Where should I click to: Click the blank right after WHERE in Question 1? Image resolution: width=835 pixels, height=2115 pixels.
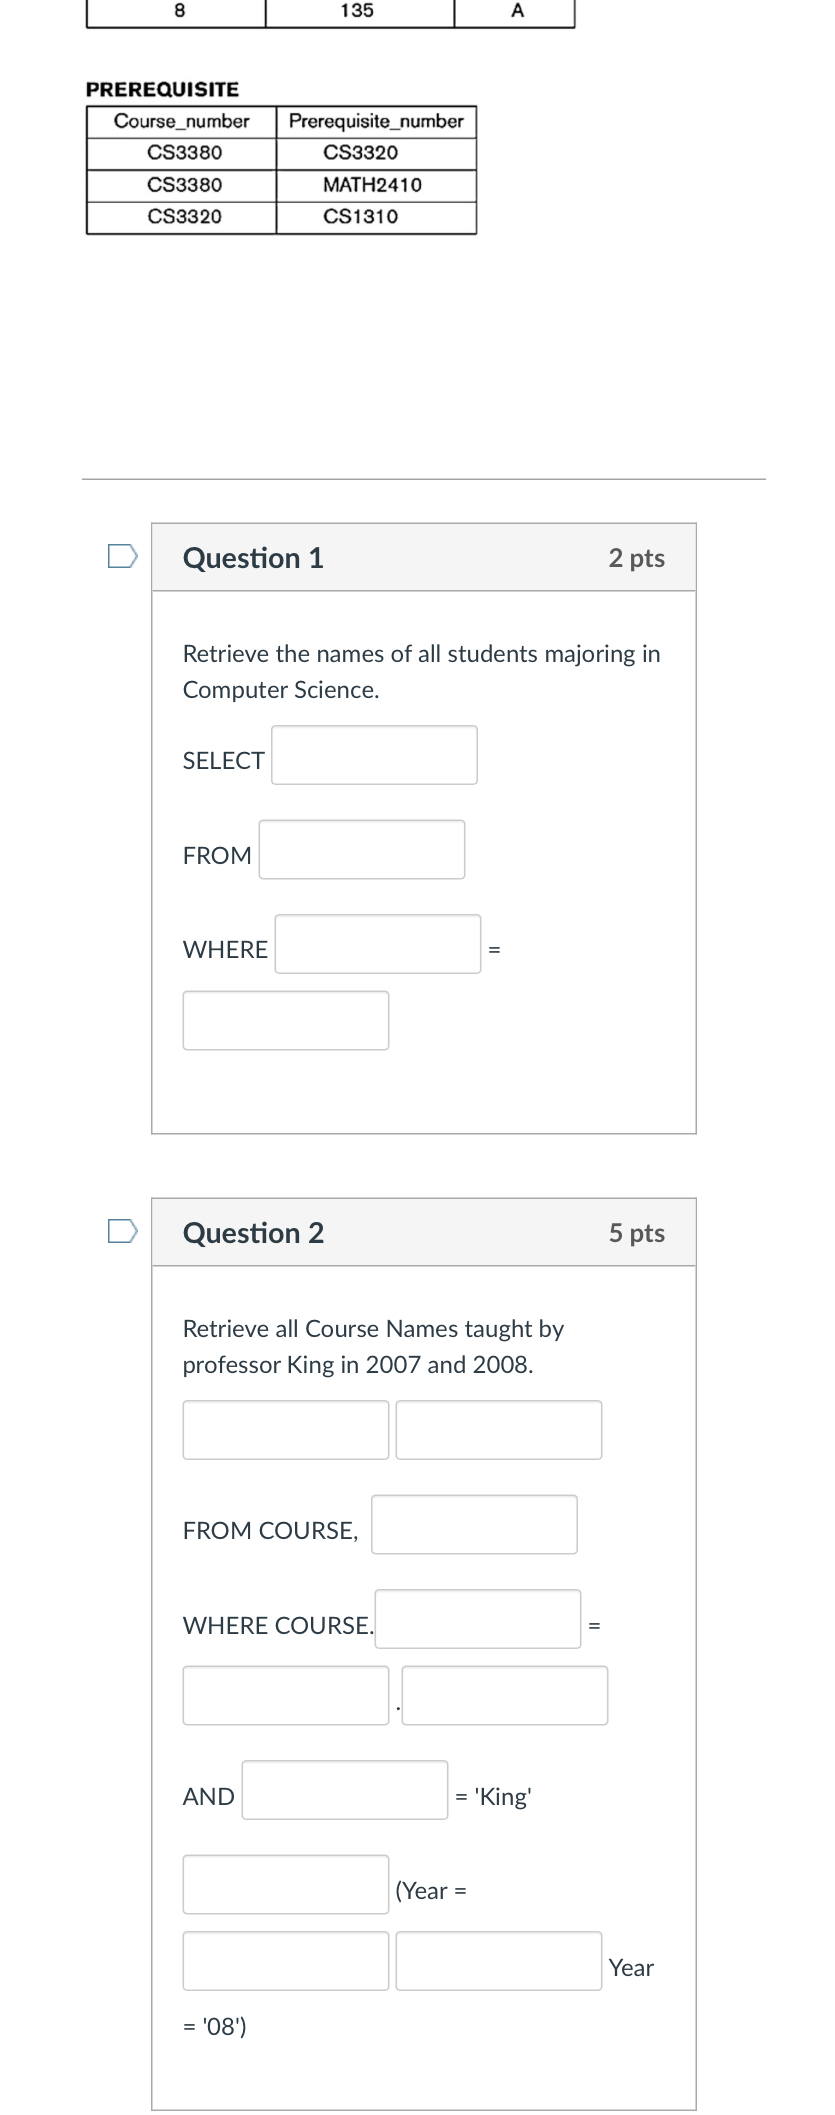click(378, 944)
